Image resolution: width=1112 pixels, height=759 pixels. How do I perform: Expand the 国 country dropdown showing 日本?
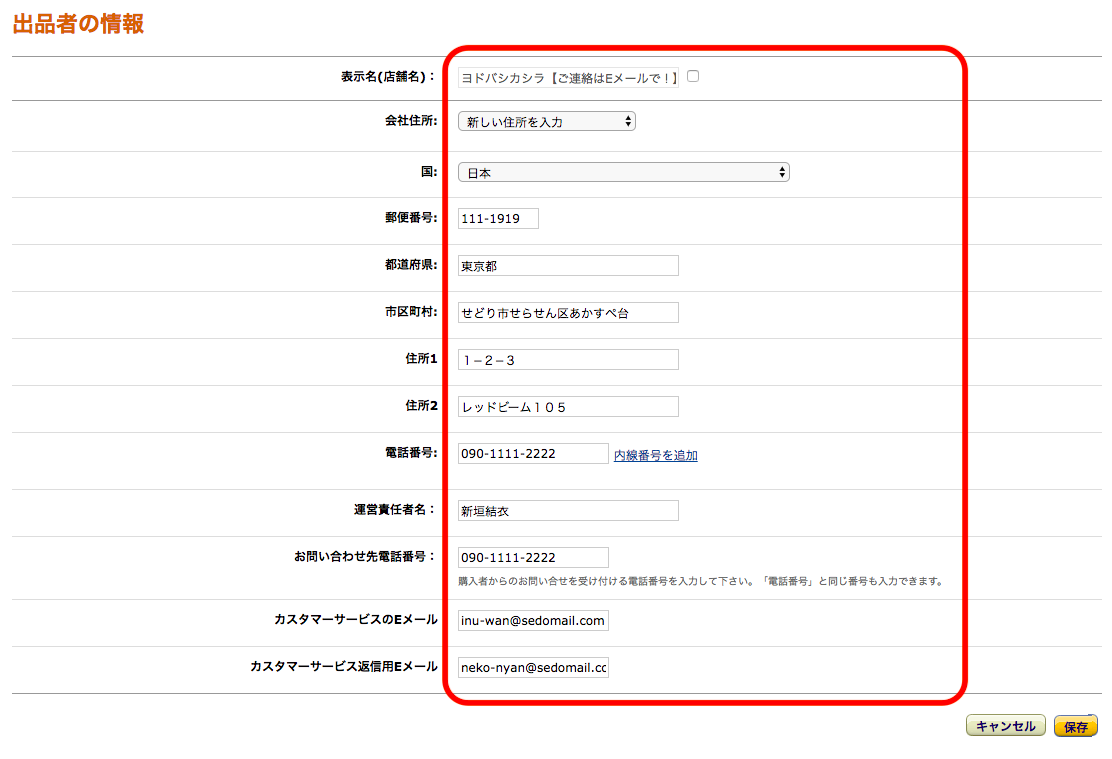(x=623, y=173)
